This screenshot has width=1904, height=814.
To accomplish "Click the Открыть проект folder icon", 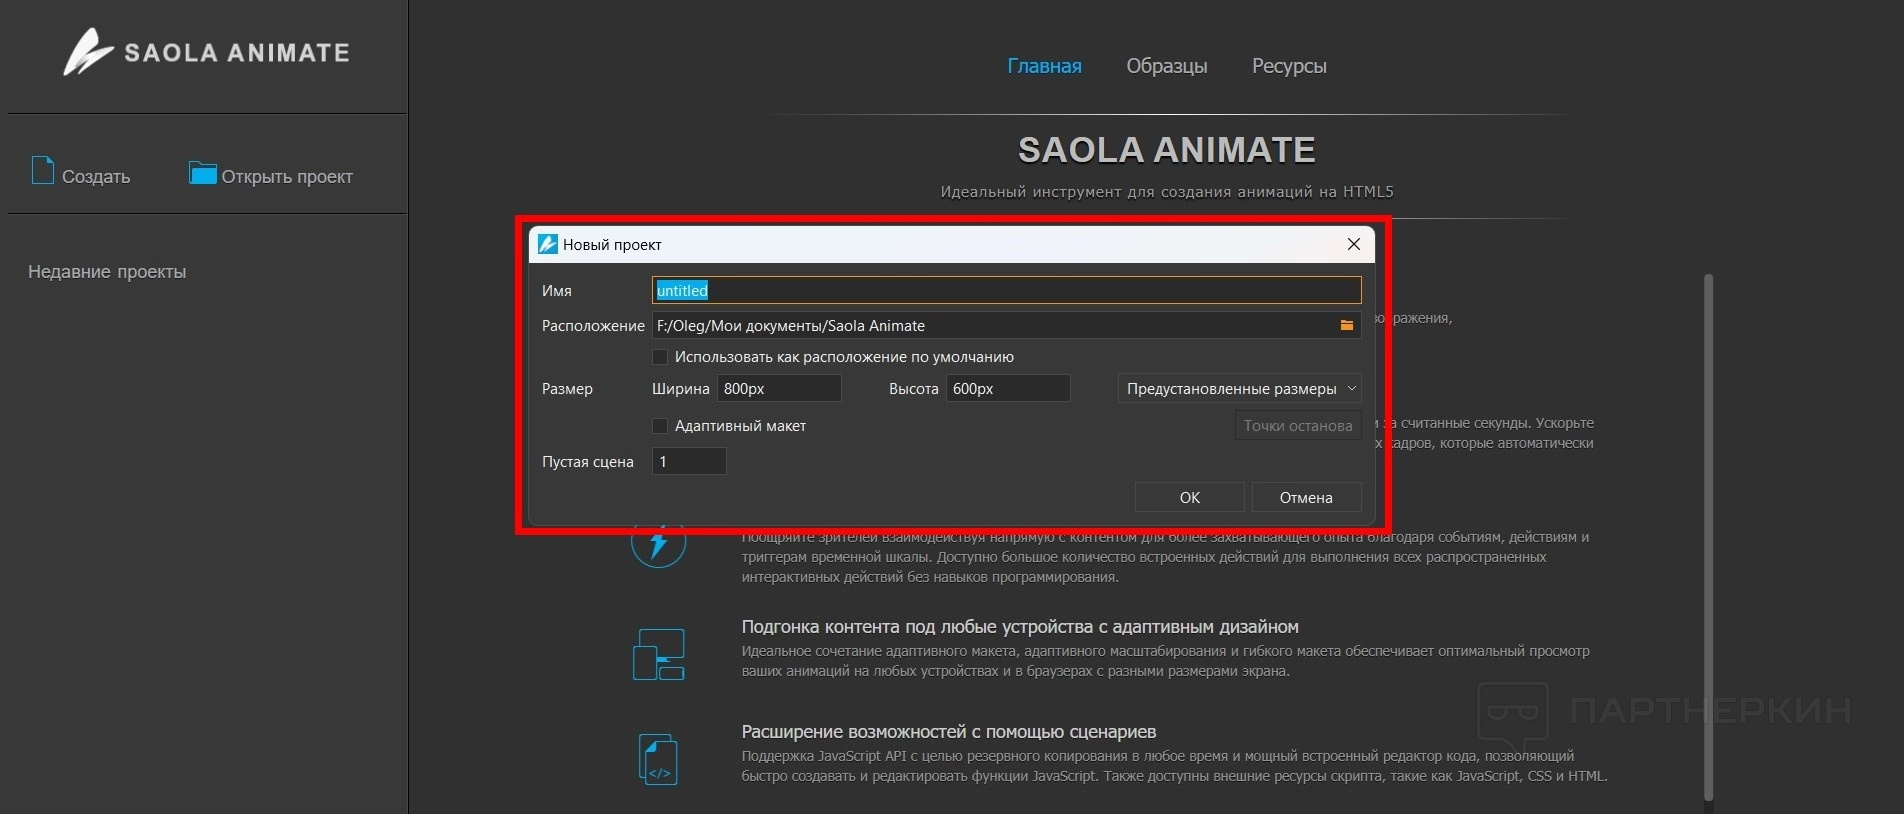I will (x=203, y=173).
